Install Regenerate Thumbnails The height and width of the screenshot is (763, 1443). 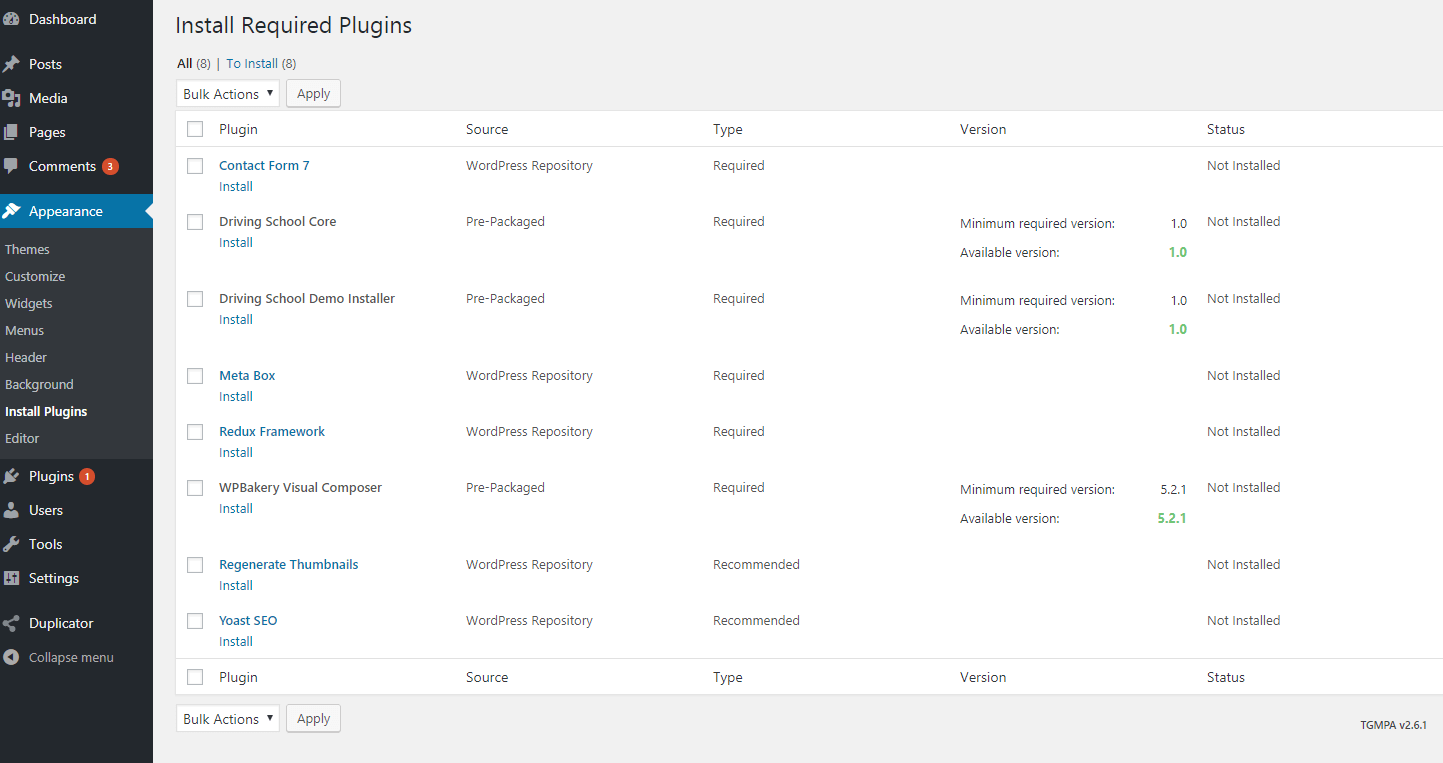236,586
